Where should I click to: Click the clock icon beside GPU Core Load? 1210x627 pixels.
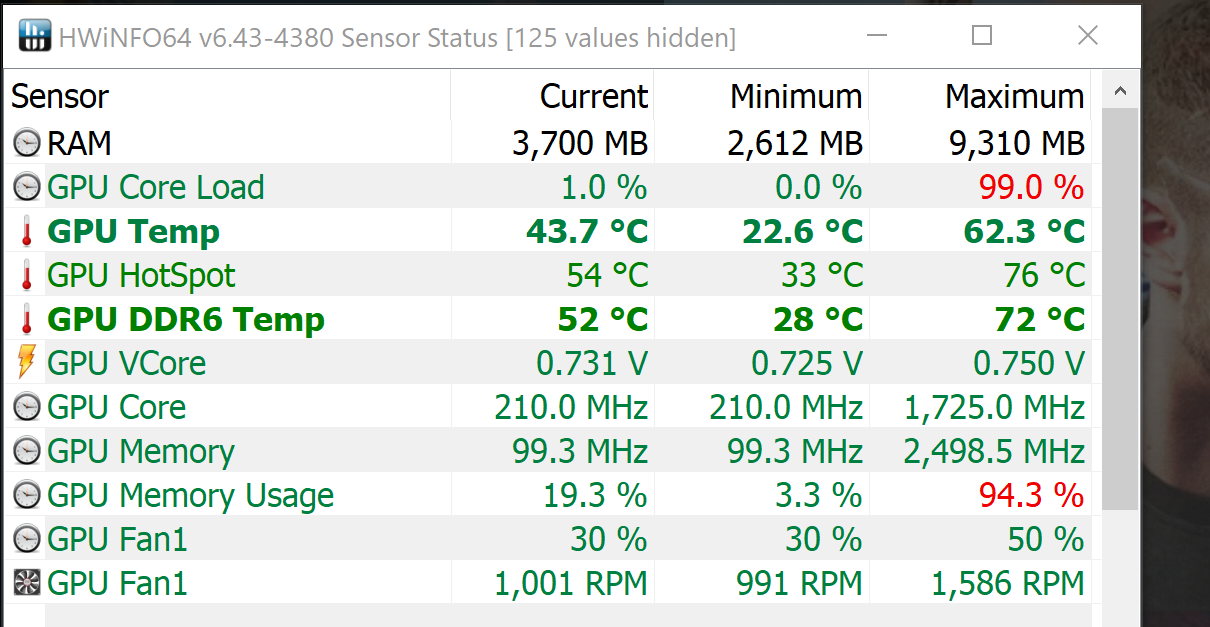coord(27,187)
